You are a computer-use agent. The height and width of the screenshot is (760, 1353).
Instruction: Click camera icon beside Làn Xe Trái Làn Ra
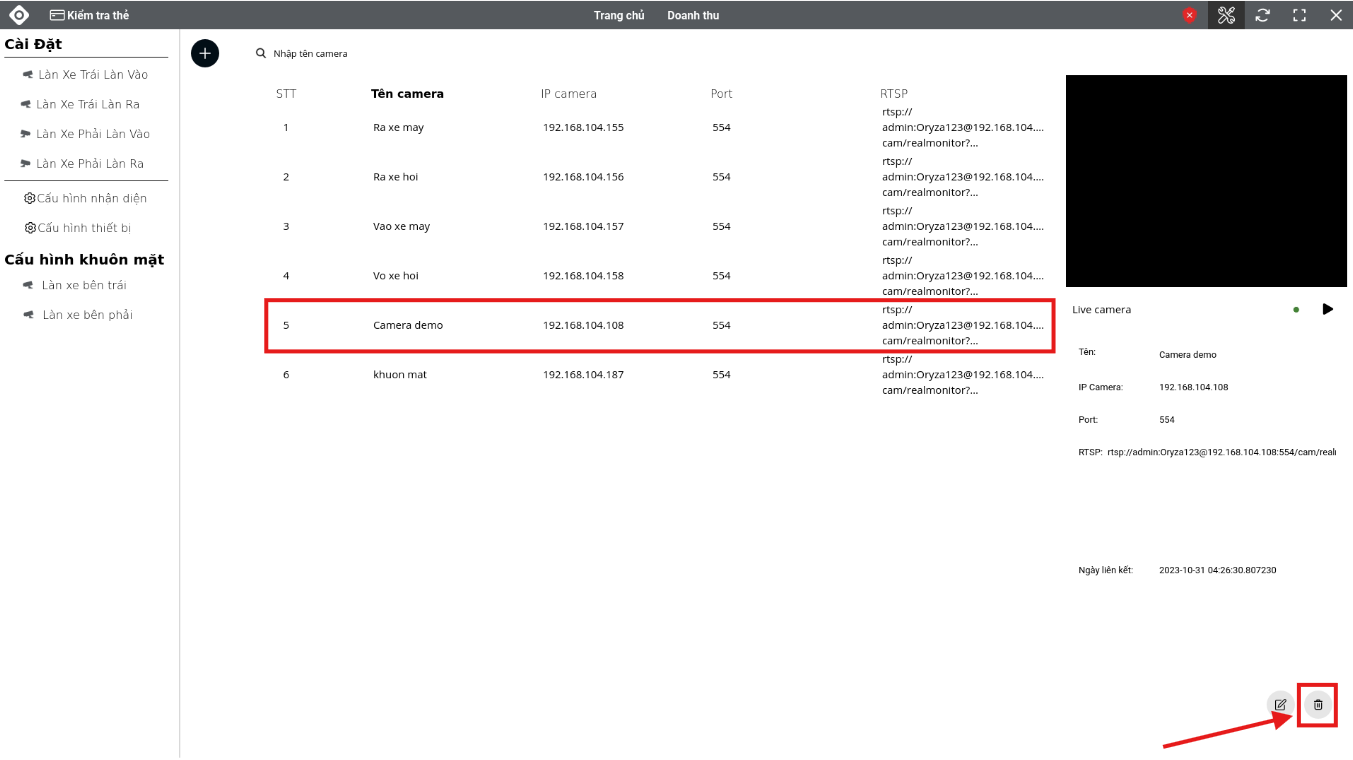[x=26, y=104]
